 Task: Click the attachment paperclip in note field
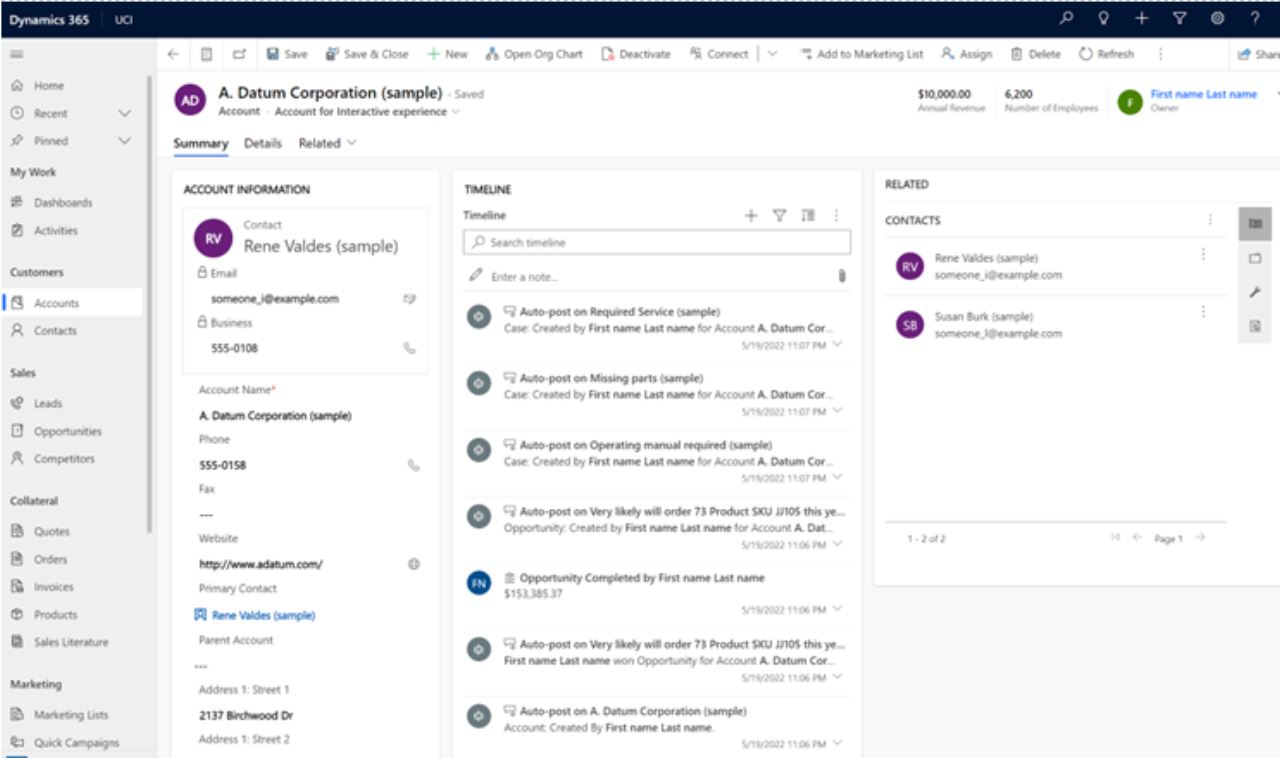(x=841, y=276)
